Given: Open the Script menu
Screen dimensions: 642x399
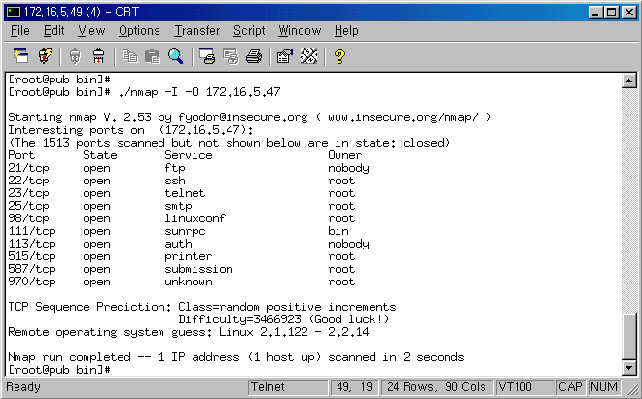Looking at the screenshot, I should coord(249,31).
